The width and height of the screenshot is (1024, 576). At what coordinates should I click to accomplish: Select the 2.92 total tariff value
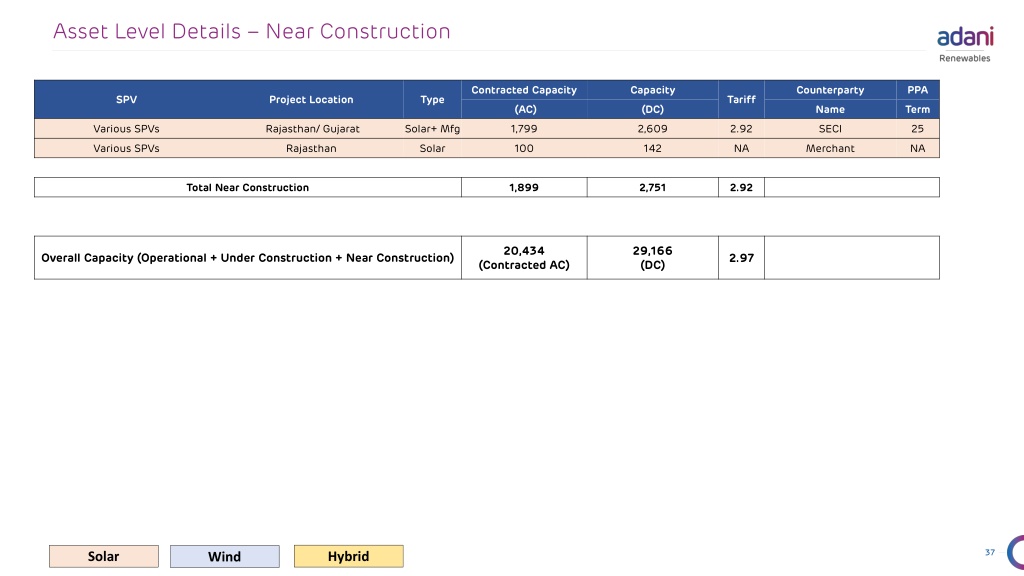pos(741,187)
